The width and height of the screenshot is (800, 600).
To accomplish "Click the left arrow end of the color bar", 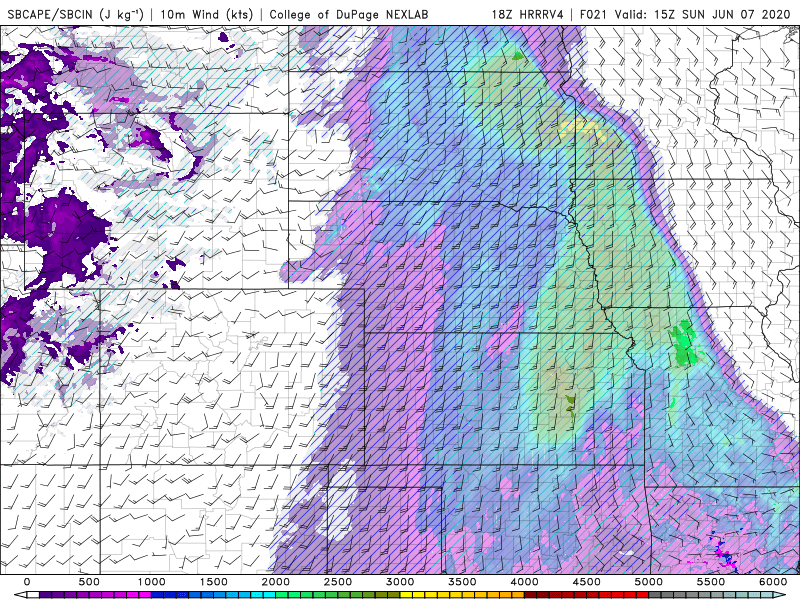I will pyautogui.click(x=20, y=595).
